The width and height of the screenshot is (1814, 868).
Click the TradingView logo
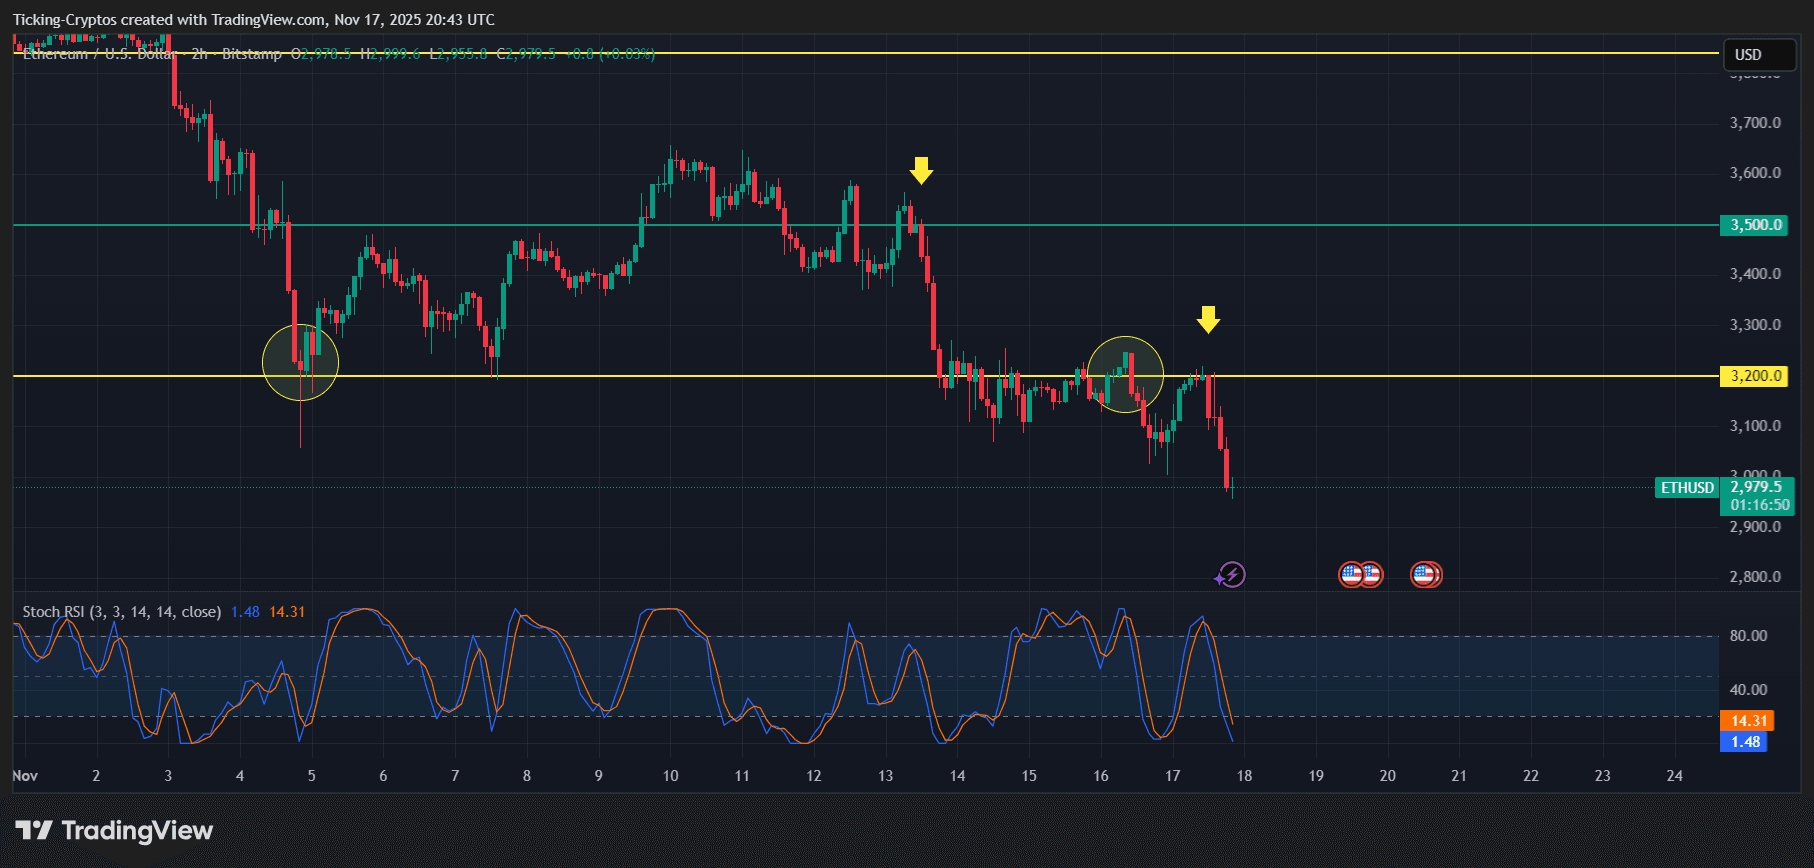point(114,831)
